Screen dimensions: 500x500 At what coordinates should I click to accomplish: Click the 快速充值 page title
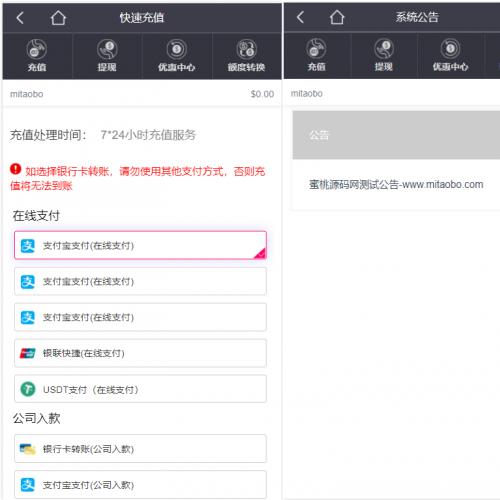pos(142,18)
